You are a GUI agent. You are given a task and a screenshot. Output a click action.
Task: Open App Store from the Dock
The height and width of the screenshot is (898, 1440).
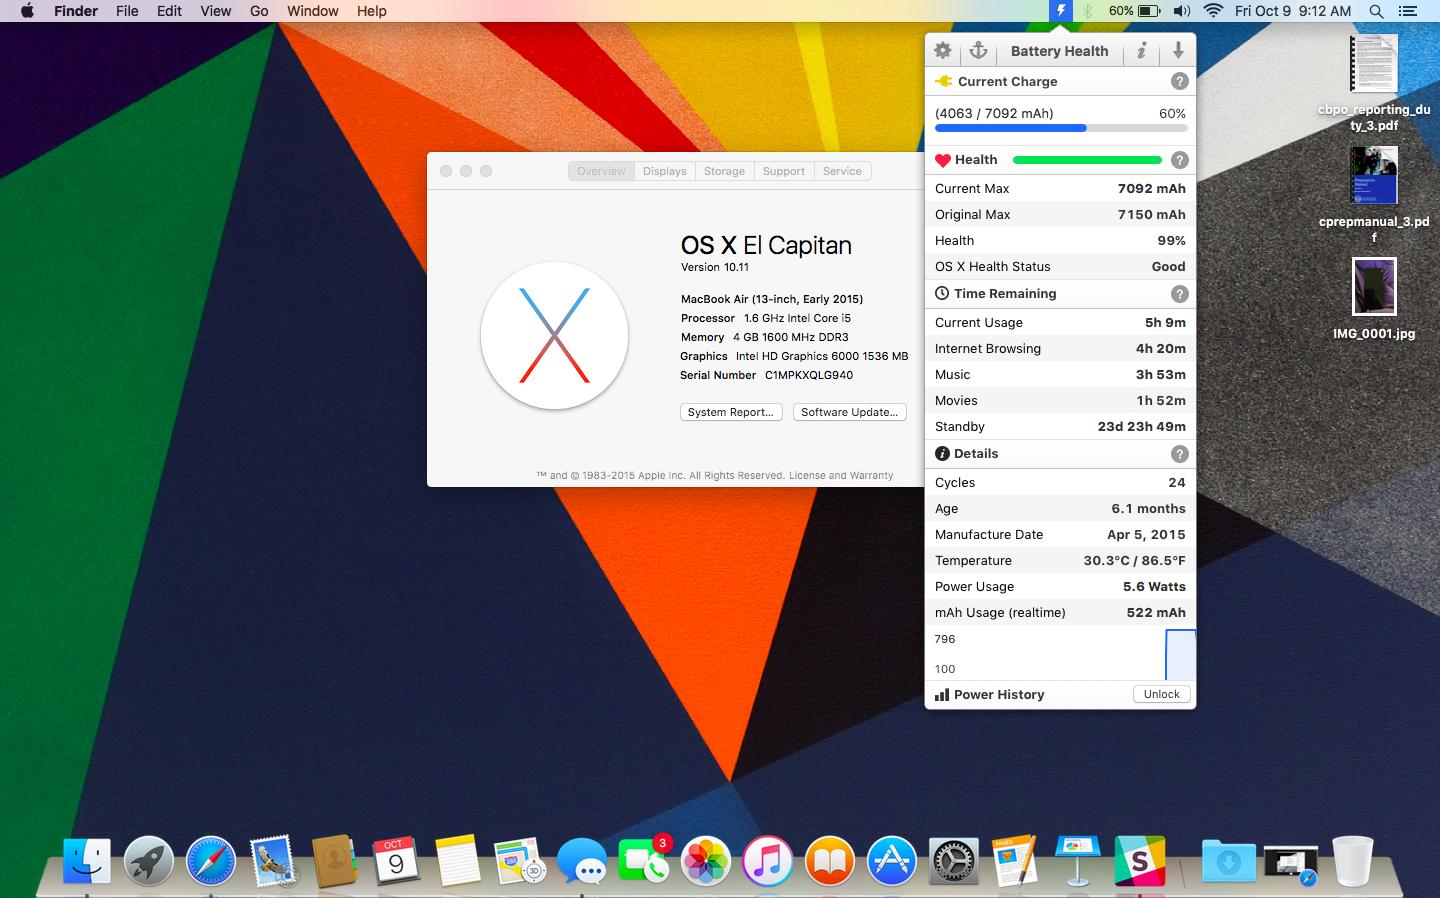click(x=892, y=860)
